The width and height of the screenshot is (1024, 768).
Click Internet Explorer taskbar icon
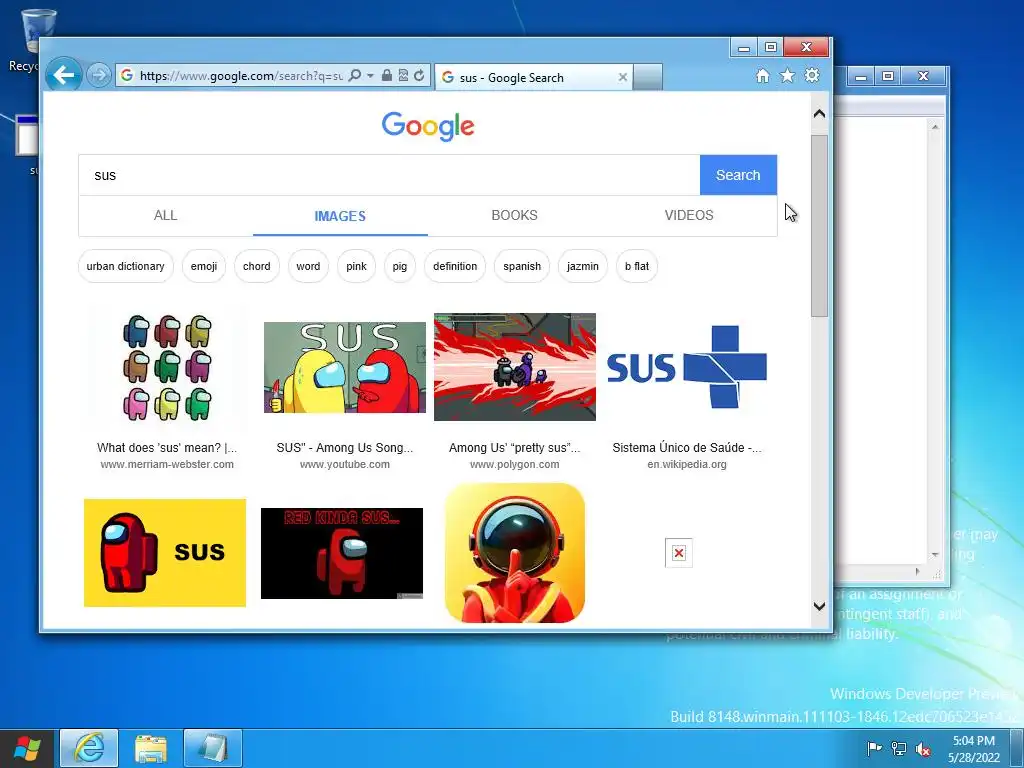tap(89, 748)
